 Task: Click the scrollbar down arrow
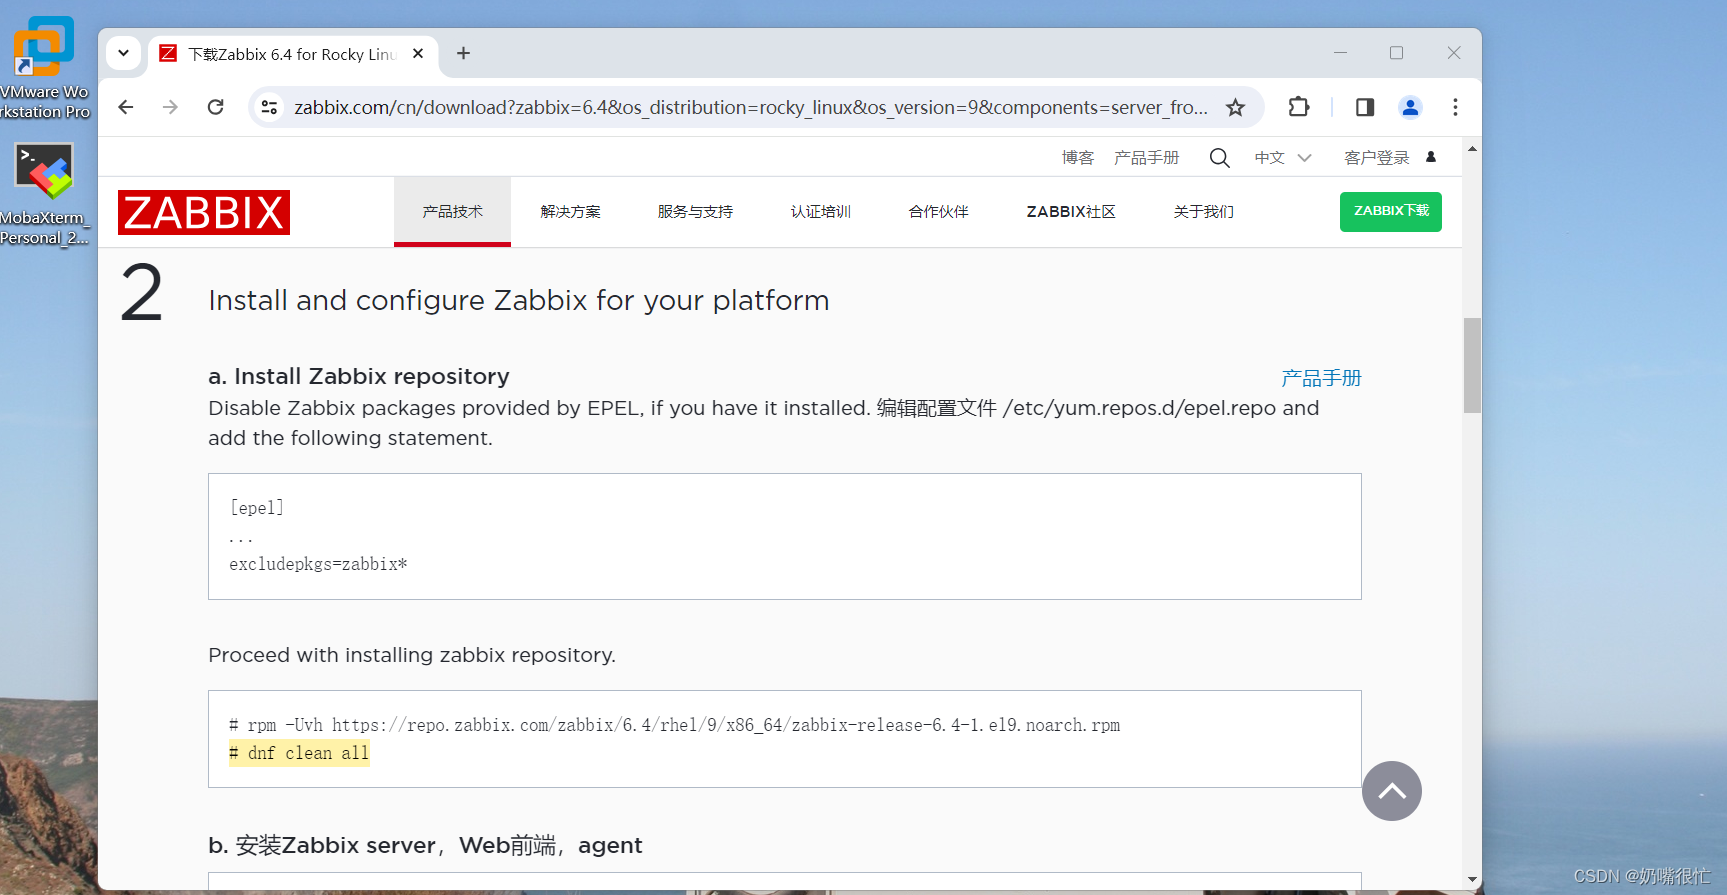pos(1472,879)
